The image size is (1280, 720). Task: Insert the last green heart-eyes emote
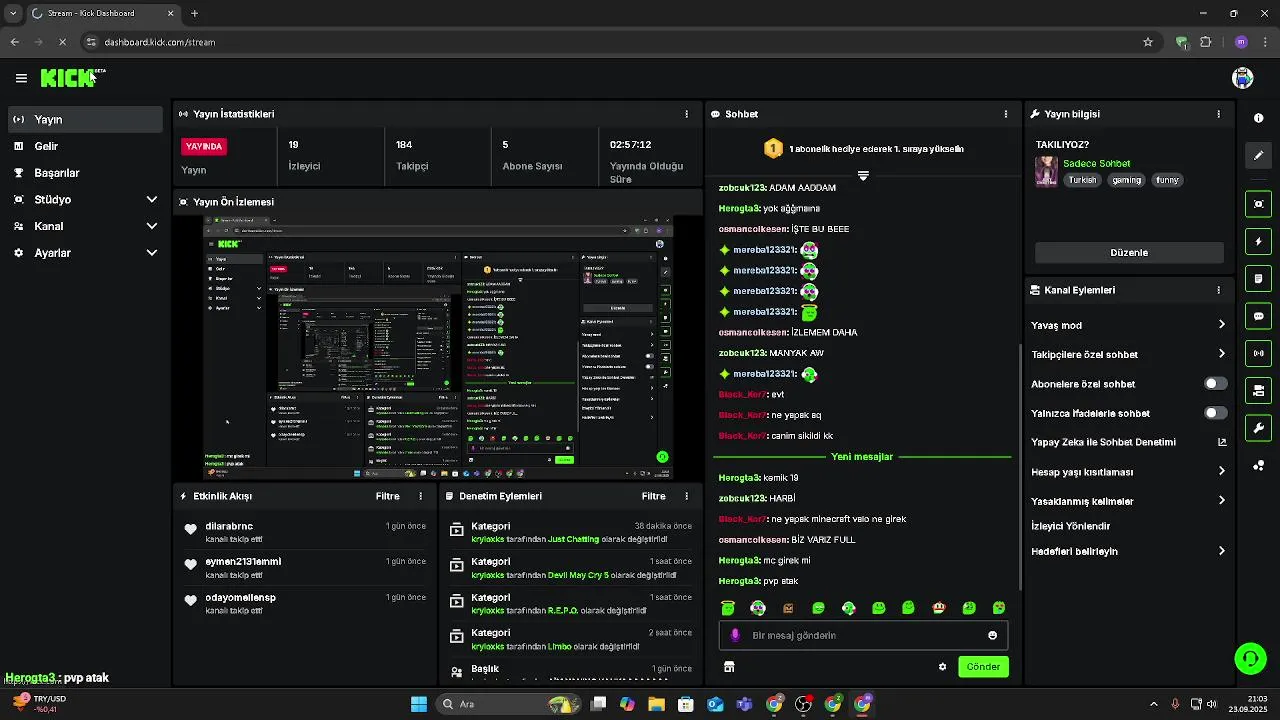coord(999,608)
